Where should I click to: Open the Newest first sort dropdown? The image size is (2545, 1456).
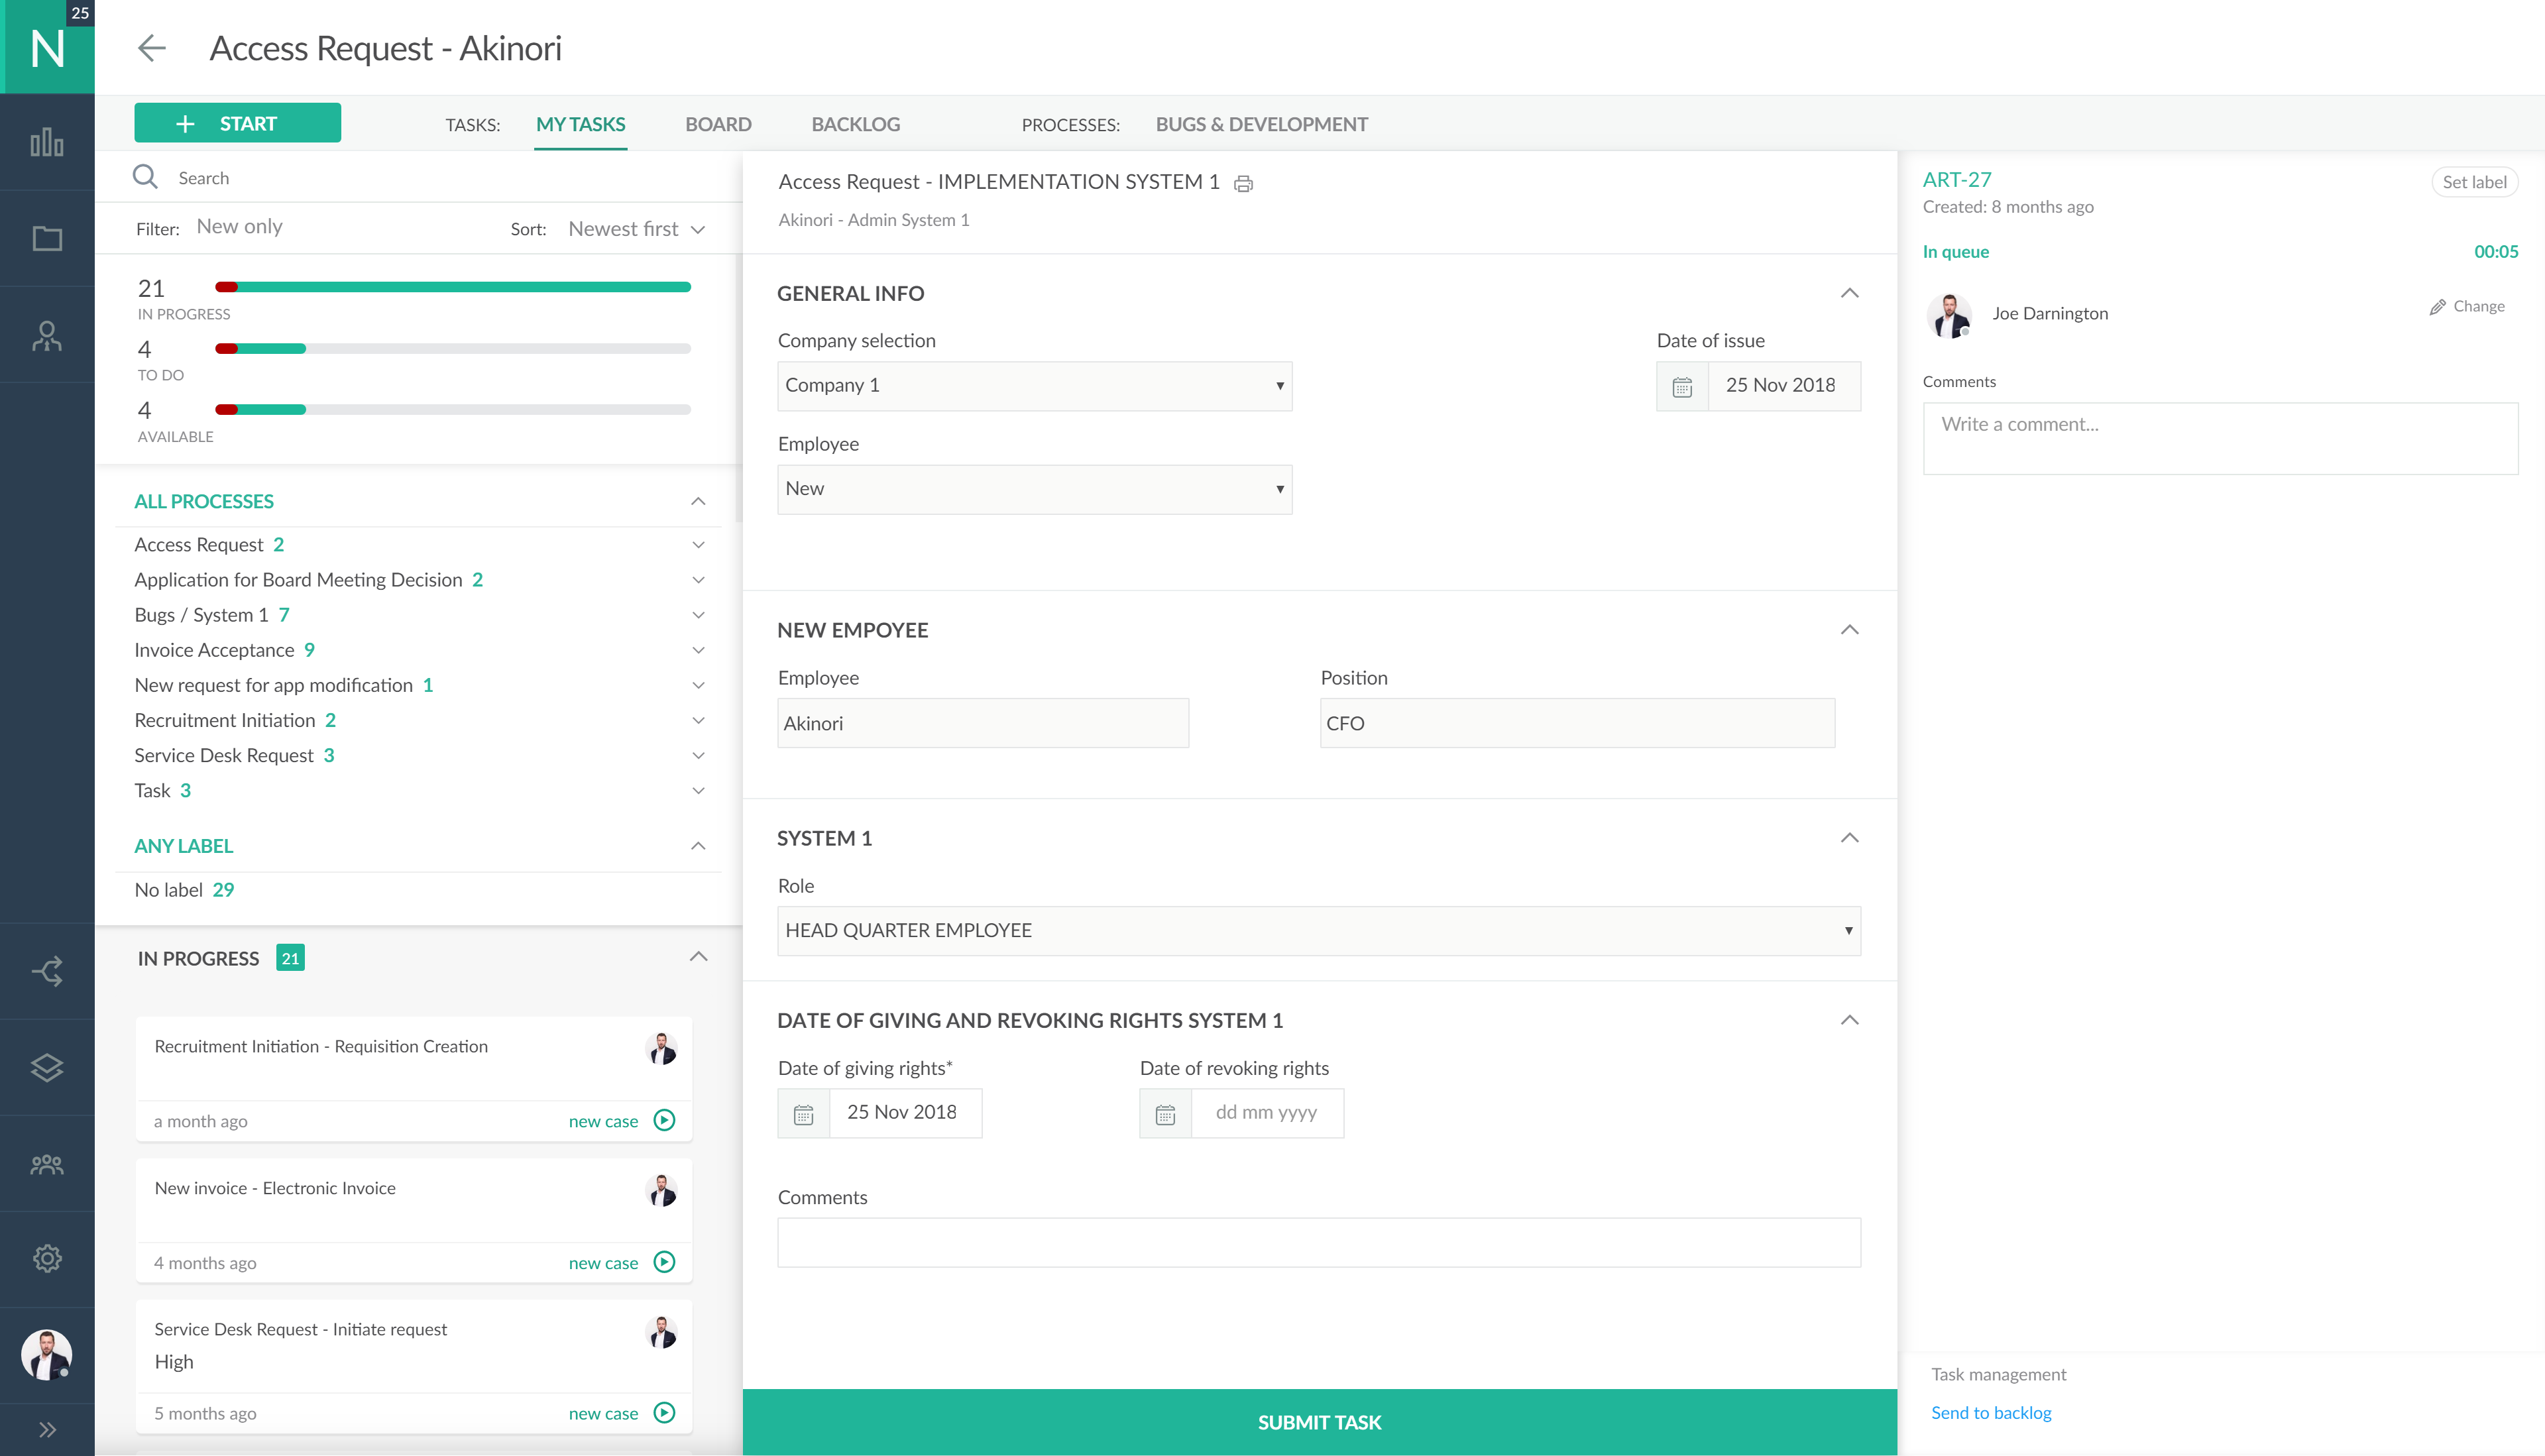(x=636, y=229)
